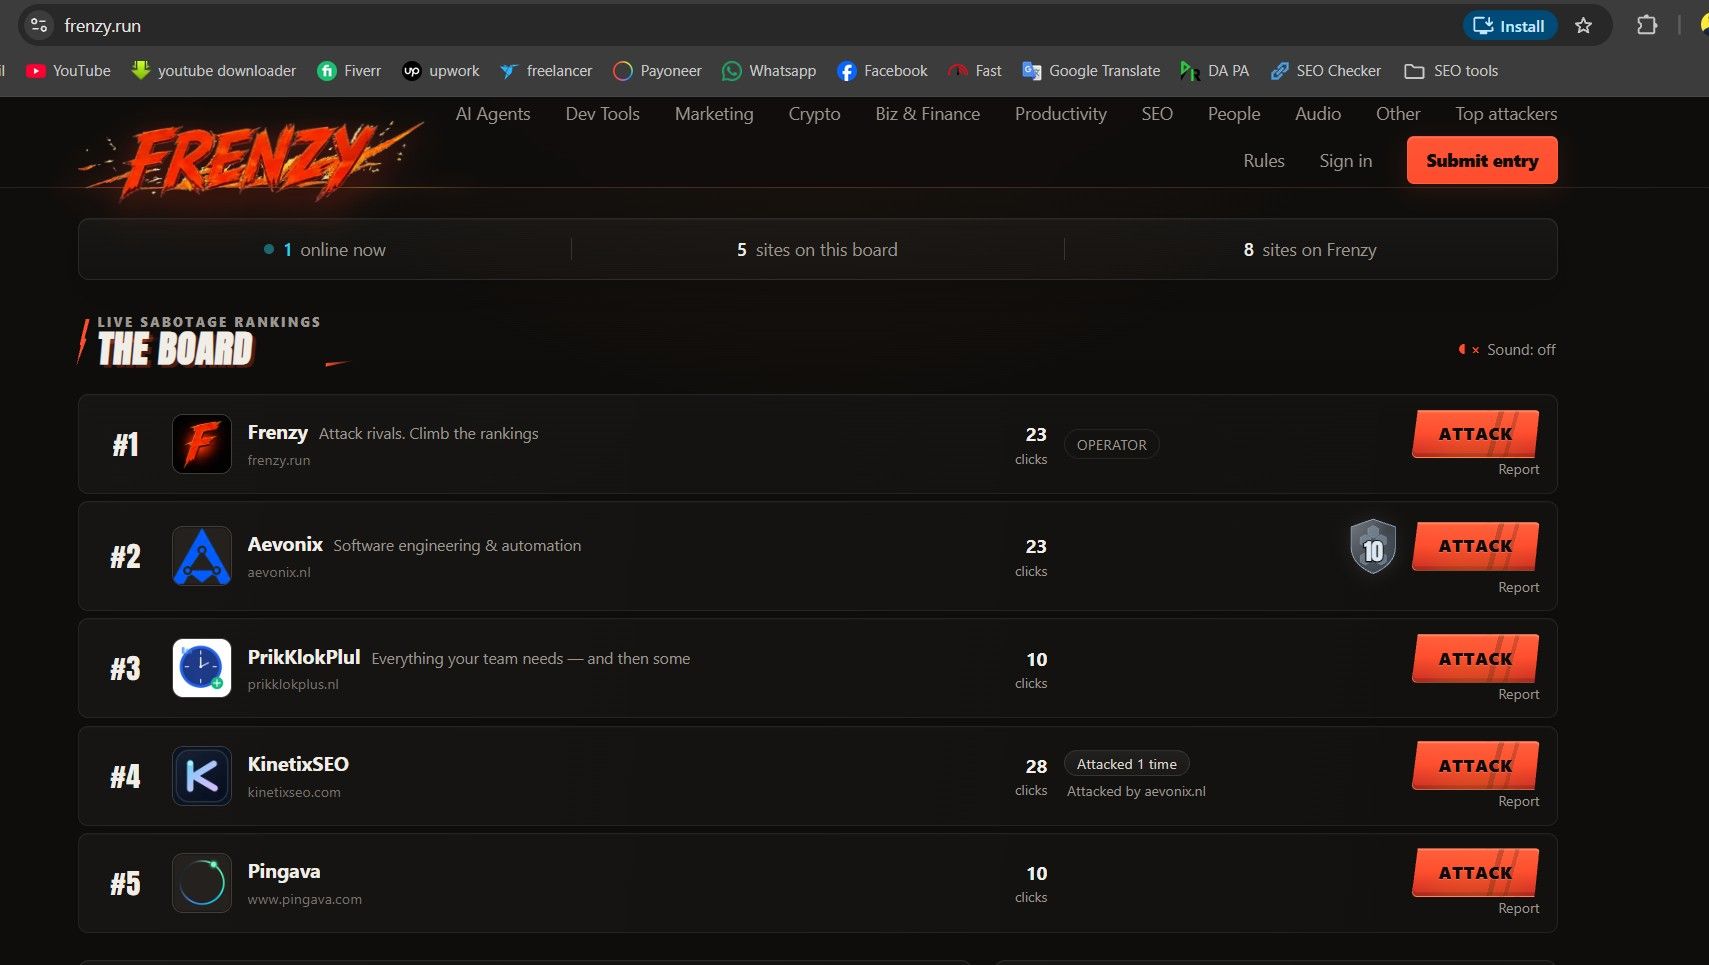Open the KinetixSEO entry title
Viewport: 1709px width, 965px height.
[x=298, y=764]
